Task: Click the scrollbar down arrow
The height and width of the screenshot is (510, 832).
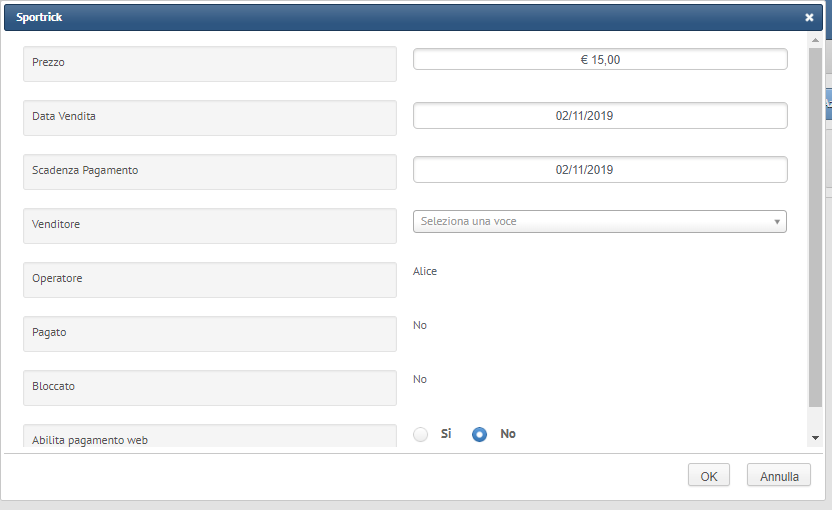Action: click(x=815, y=438)
